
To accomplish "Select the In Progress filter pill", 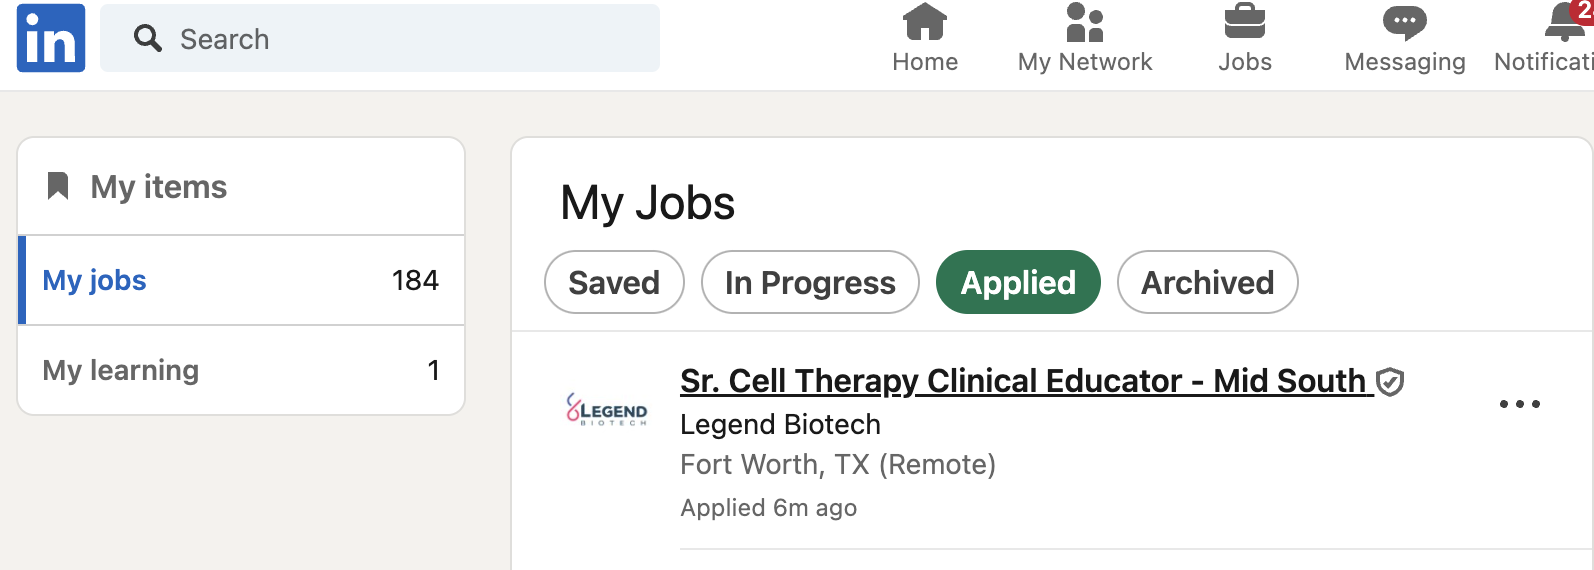I will (810, 282).
